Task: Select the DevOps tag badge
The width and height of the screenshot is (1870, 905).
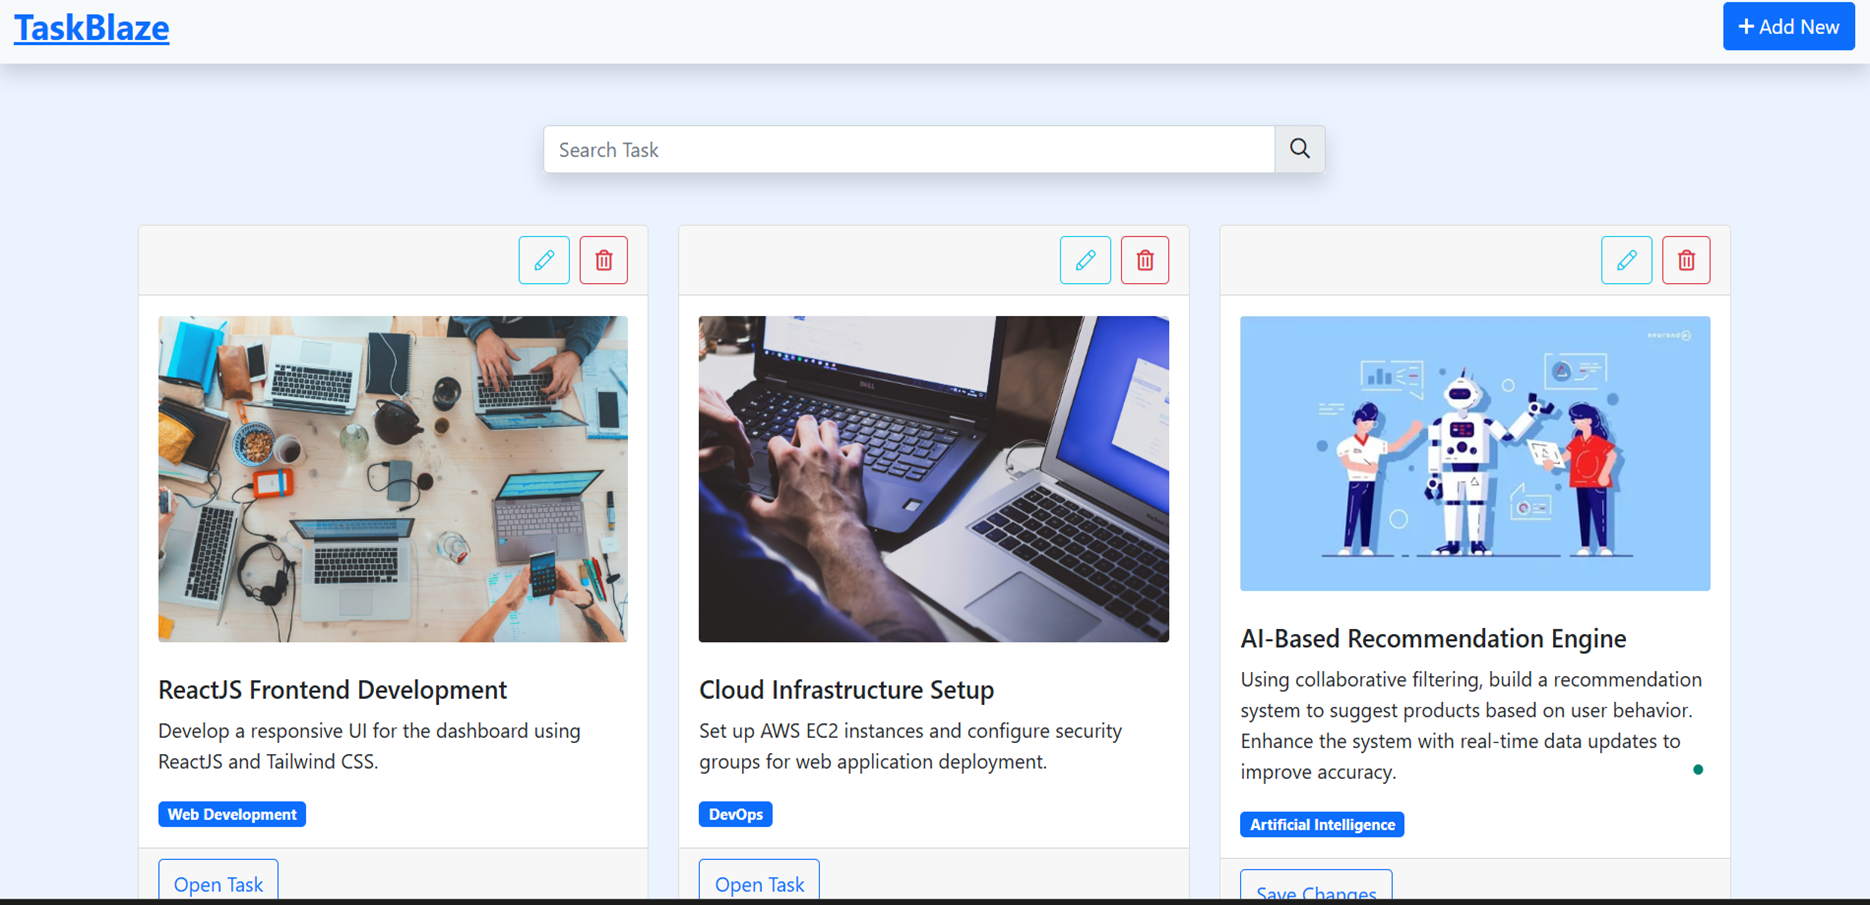Action: click(x=735, y=814)
